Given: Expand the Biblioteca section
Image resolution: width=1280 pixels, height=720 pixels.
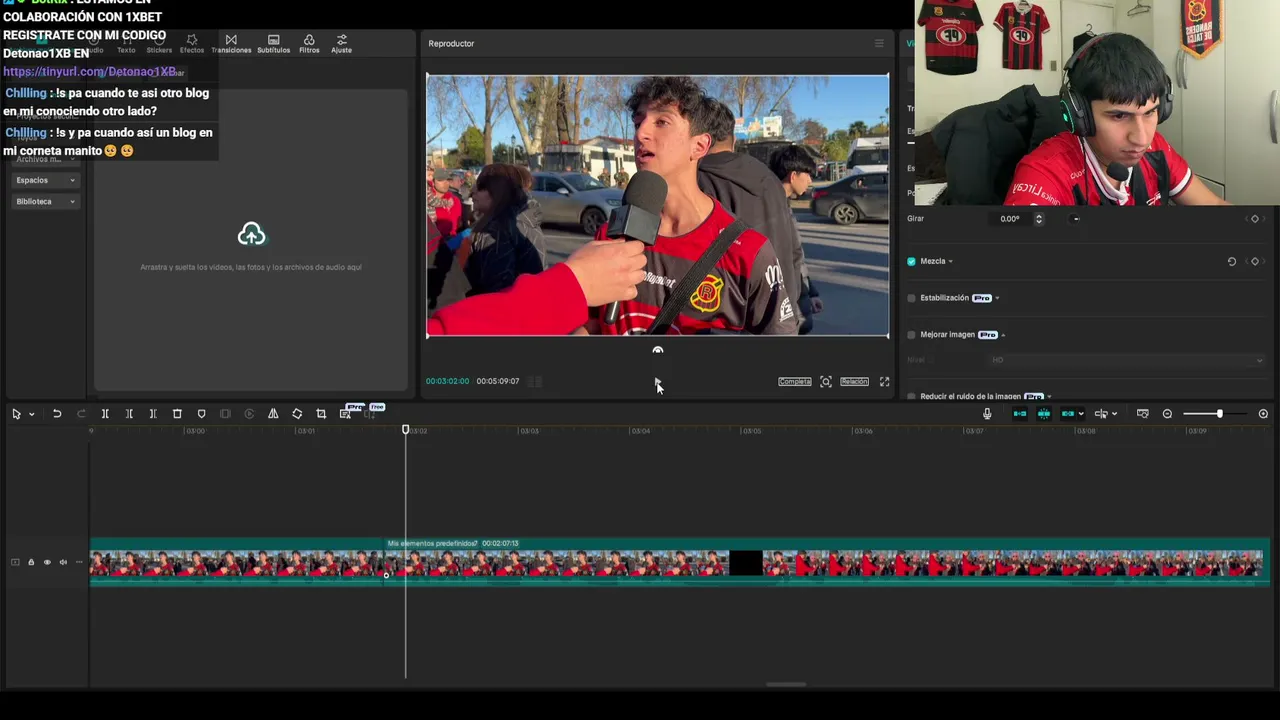Looking at the screenshot, I should [45, 202].
